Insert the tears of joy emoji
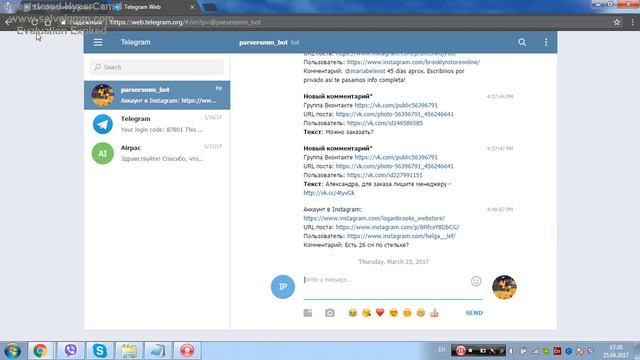640x360 pixels. tap(353, 313)
